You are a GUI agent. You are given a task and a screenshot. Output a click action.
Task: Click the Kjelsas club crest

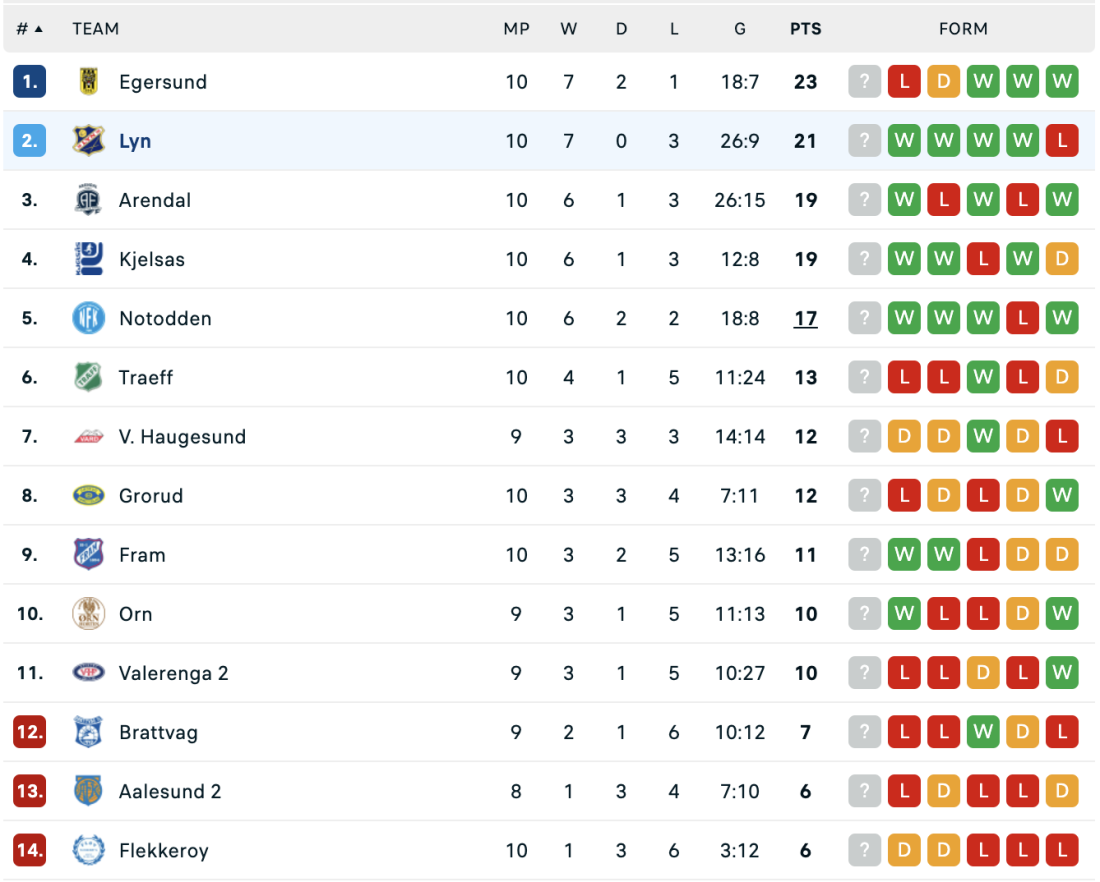pyautogui.click(x=88, y=259)
